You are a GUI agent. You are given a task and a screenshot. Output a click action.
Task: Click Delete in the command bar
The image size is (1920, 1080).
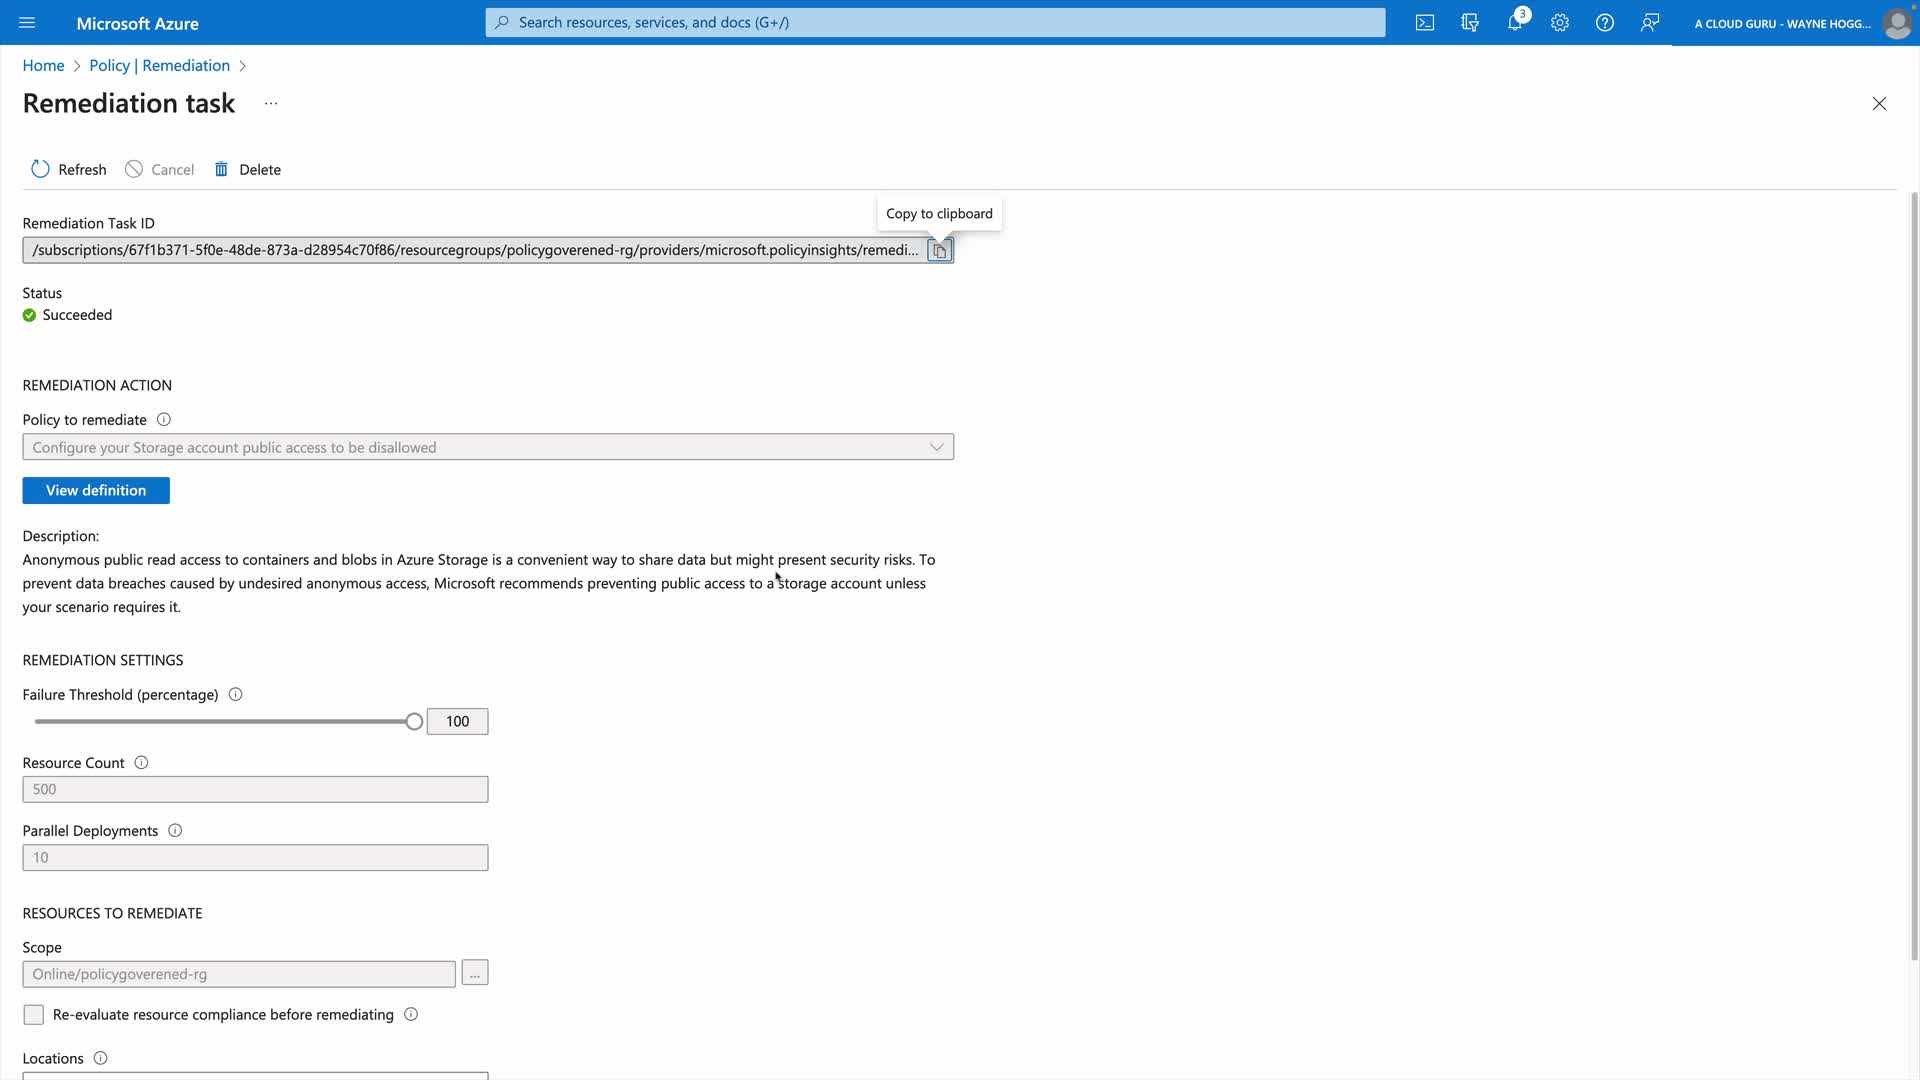point(247,169)
